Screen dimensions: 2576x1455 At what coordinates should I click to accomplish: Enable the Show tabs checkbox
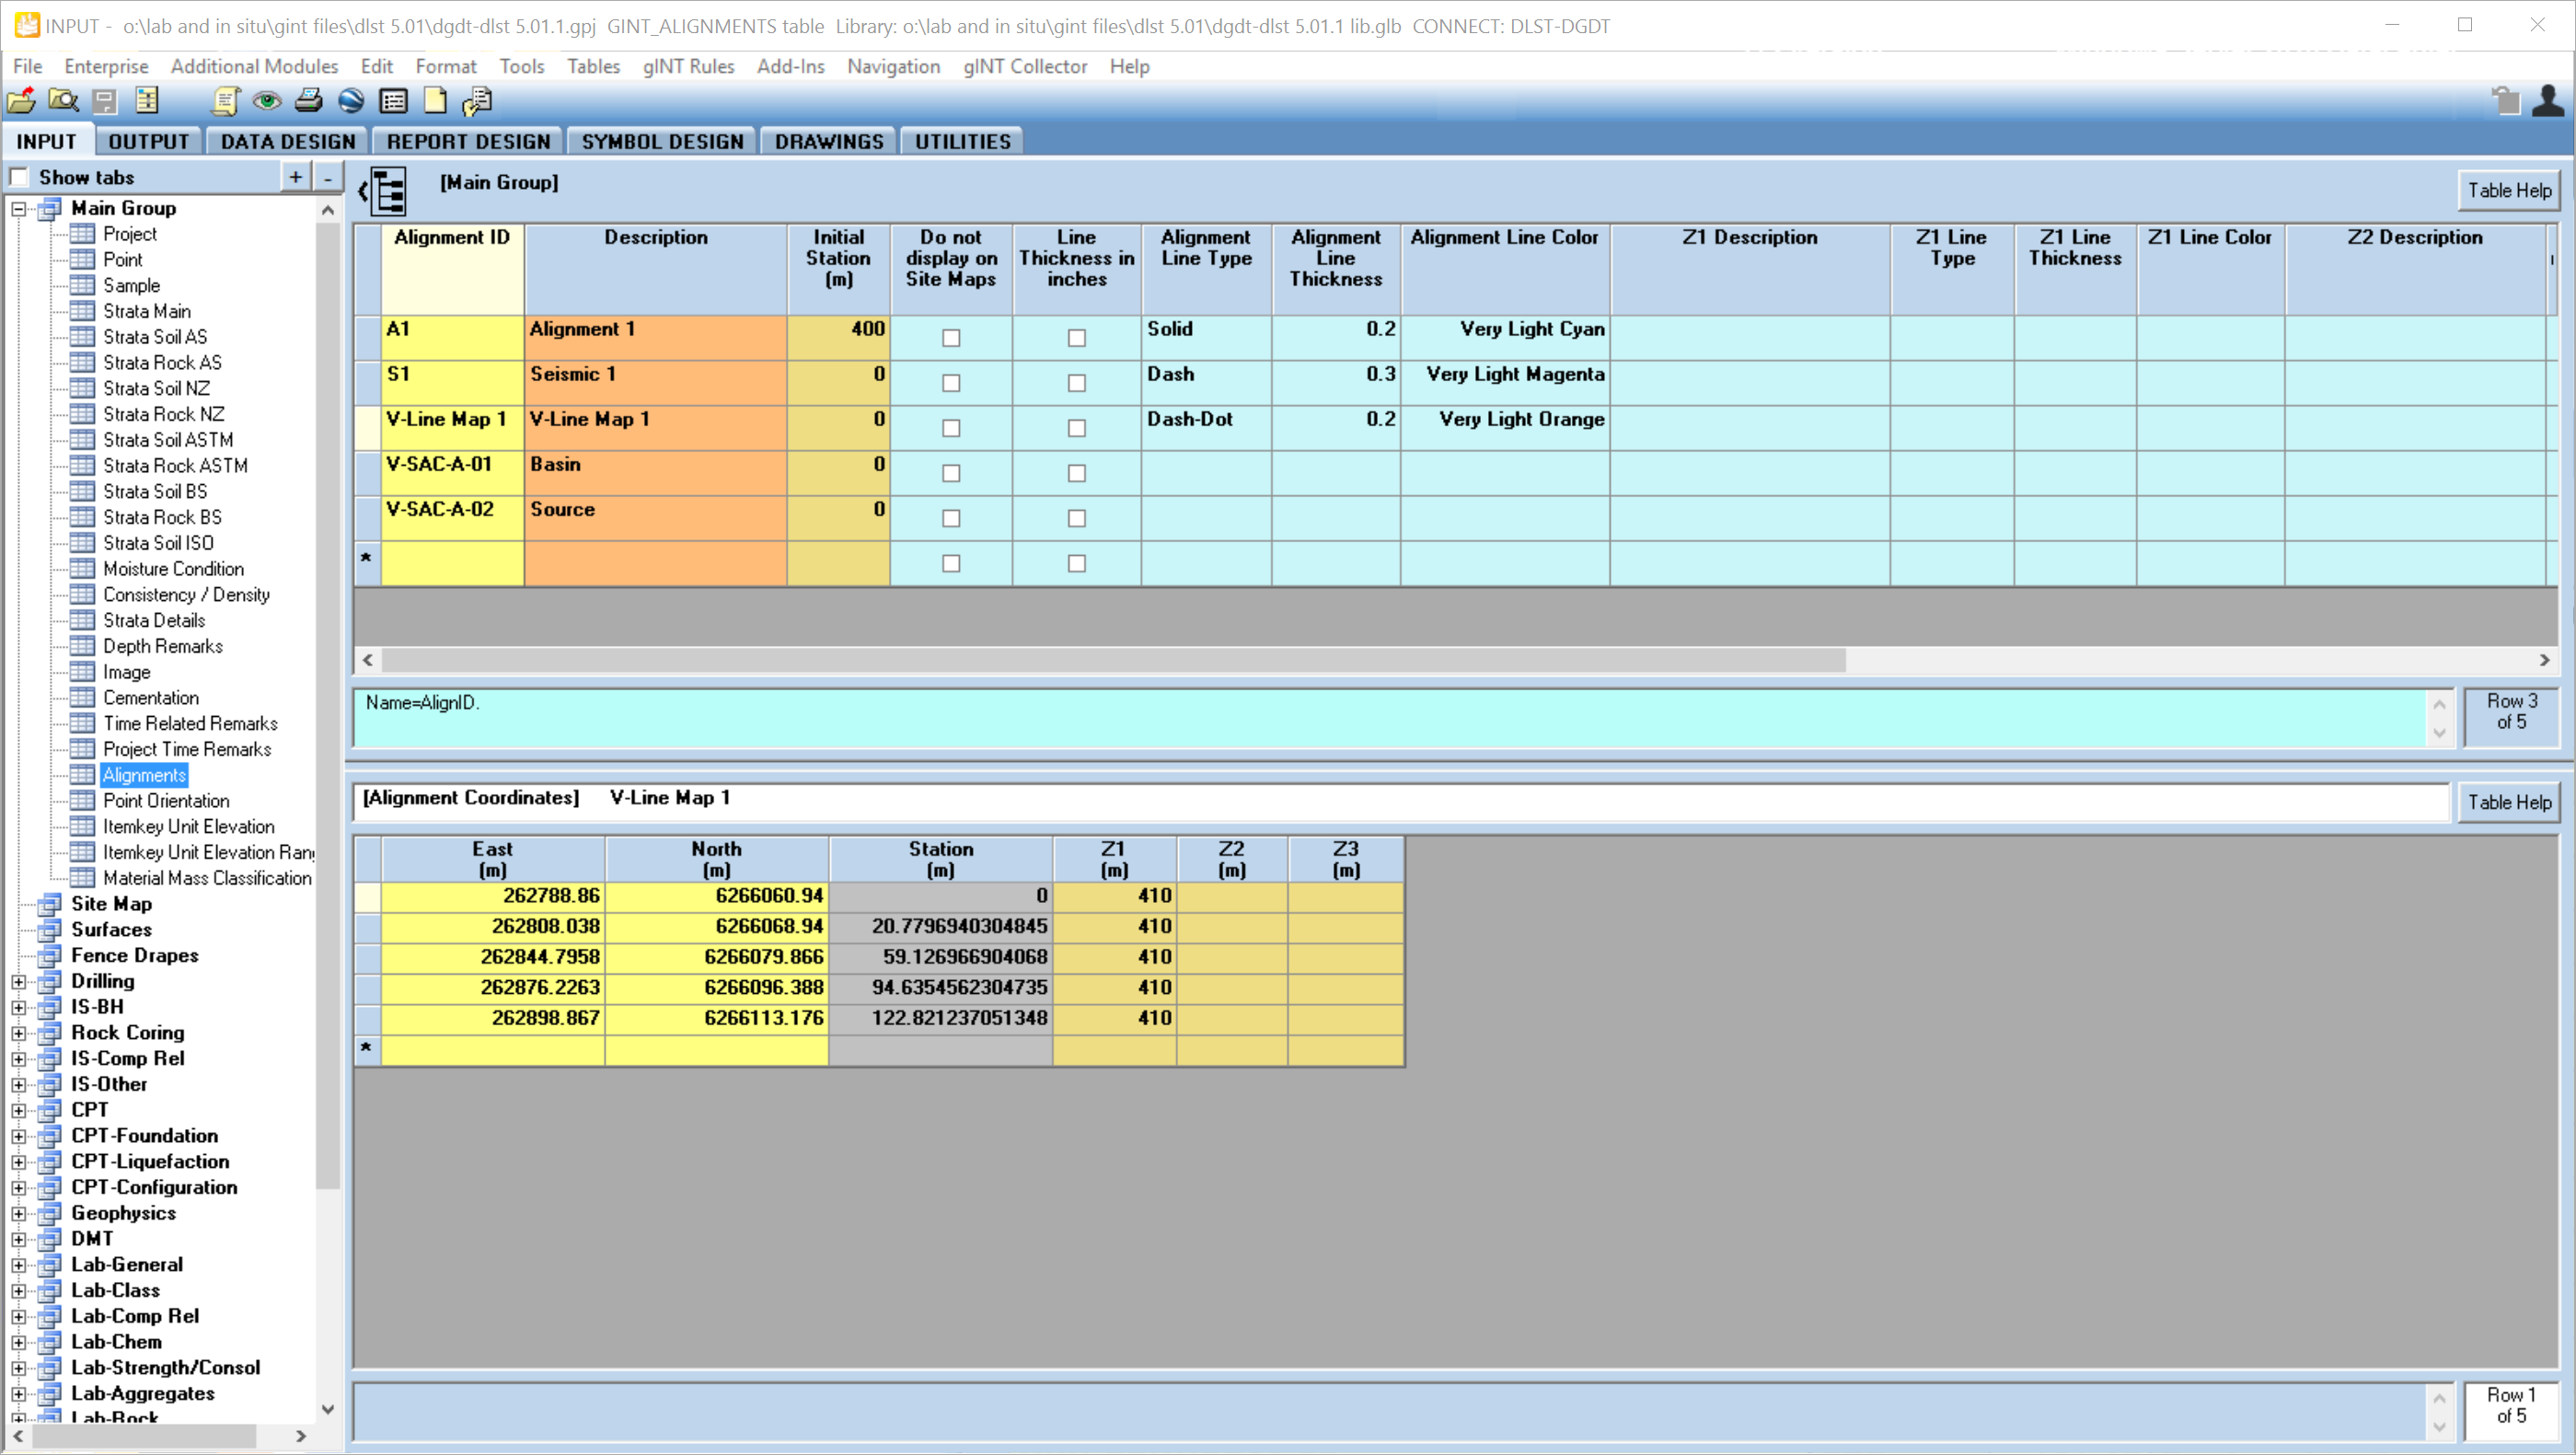(x=19, y=178)
